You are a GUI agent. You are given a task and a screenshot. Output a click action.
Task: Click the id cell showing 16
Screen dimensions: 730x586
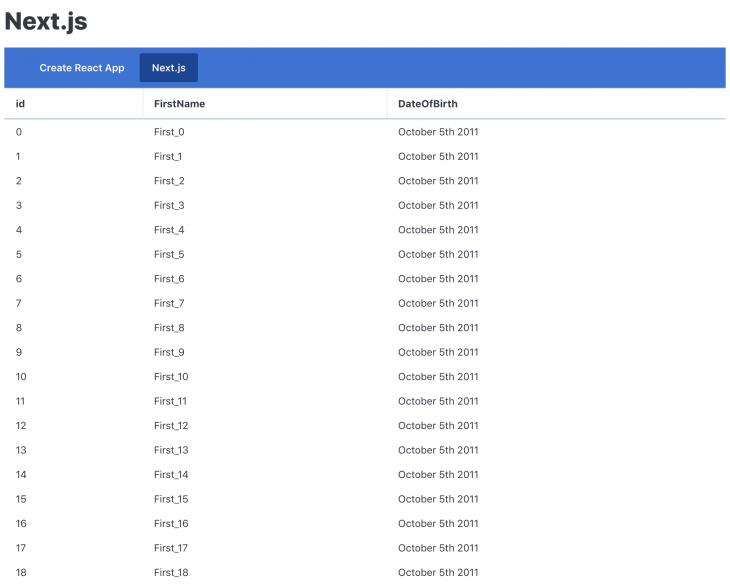coord(21,524)
